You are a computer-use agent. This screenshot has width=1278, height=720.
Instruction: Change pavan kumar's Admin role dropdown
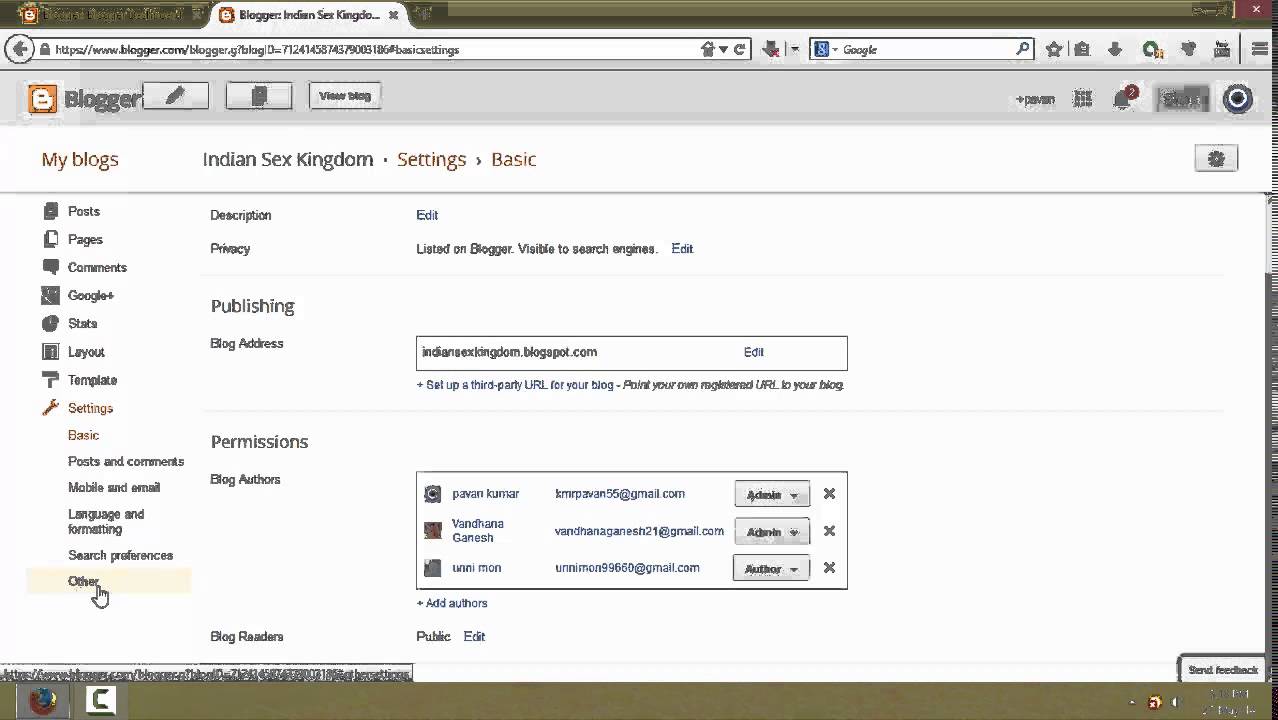coord(772,494)
